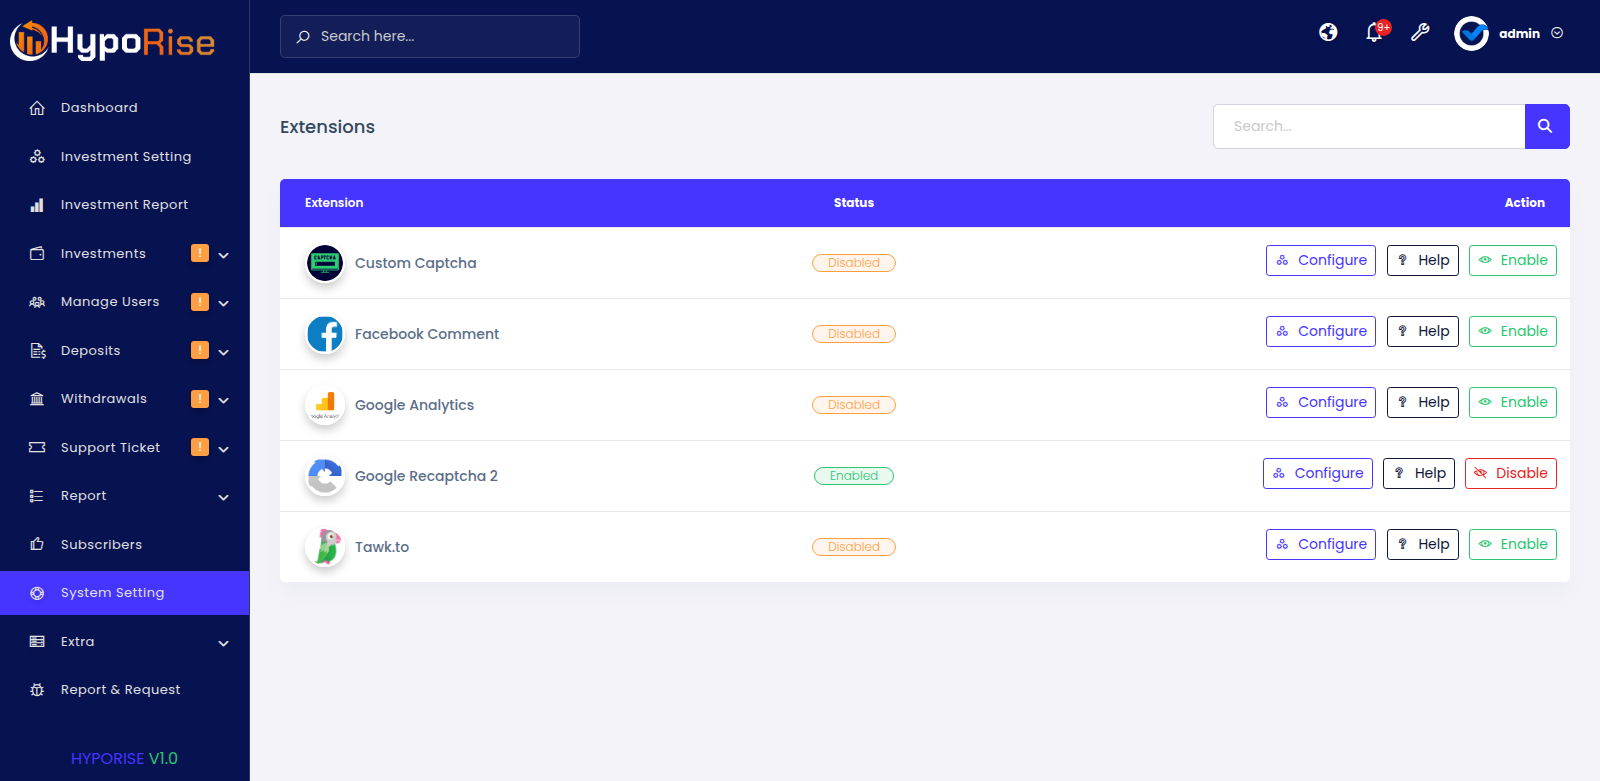
Task: Click the Tawk.to parrot icon
Action: pyautogui.click(x=325, y=547)
